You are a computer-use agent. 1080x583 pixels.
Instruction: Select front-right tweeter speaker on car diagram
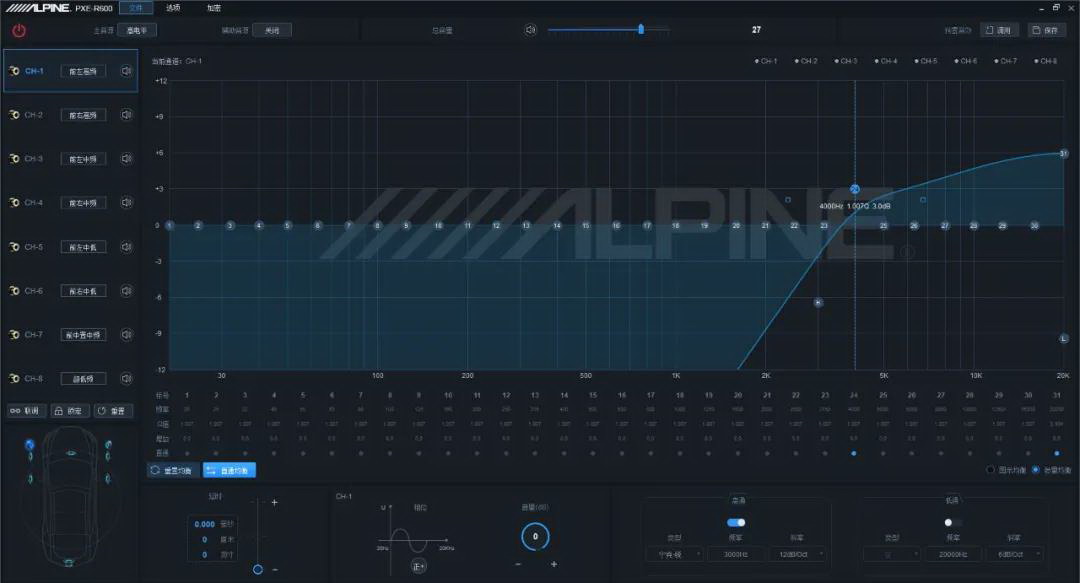pos(108,445)
